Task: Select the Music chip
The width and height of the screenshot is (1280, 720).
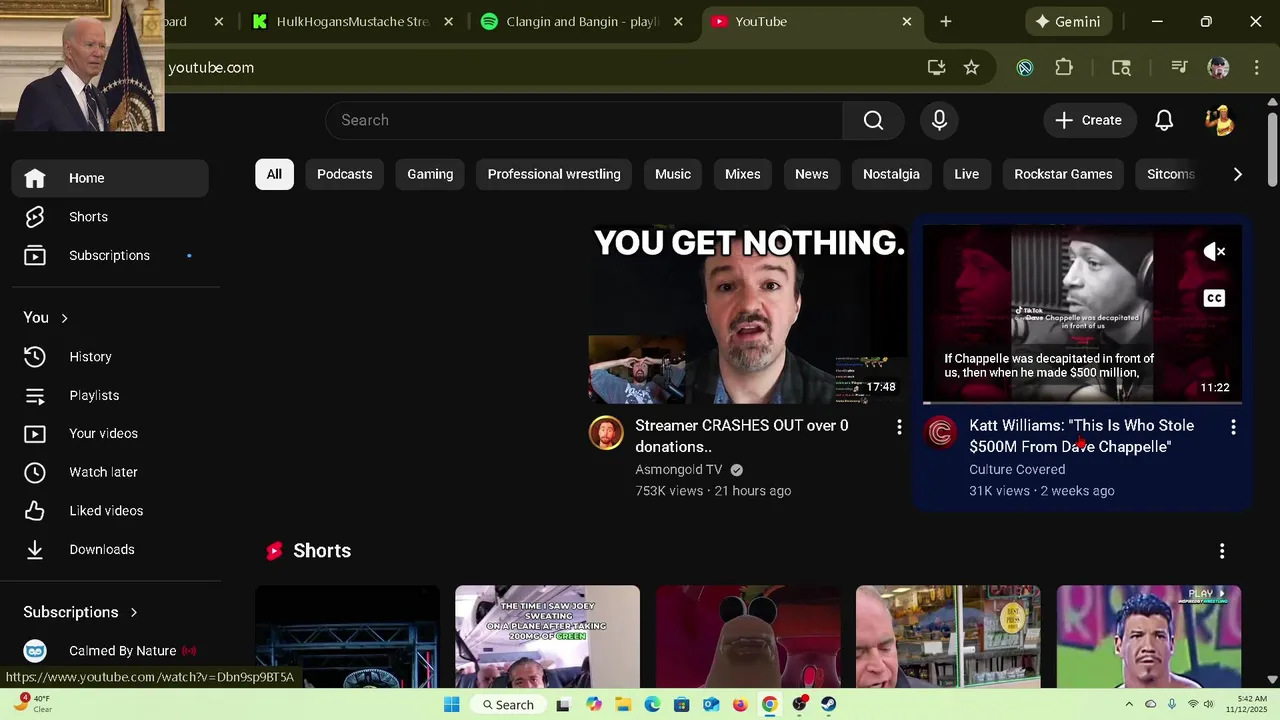Action: (x=673, y=174)
